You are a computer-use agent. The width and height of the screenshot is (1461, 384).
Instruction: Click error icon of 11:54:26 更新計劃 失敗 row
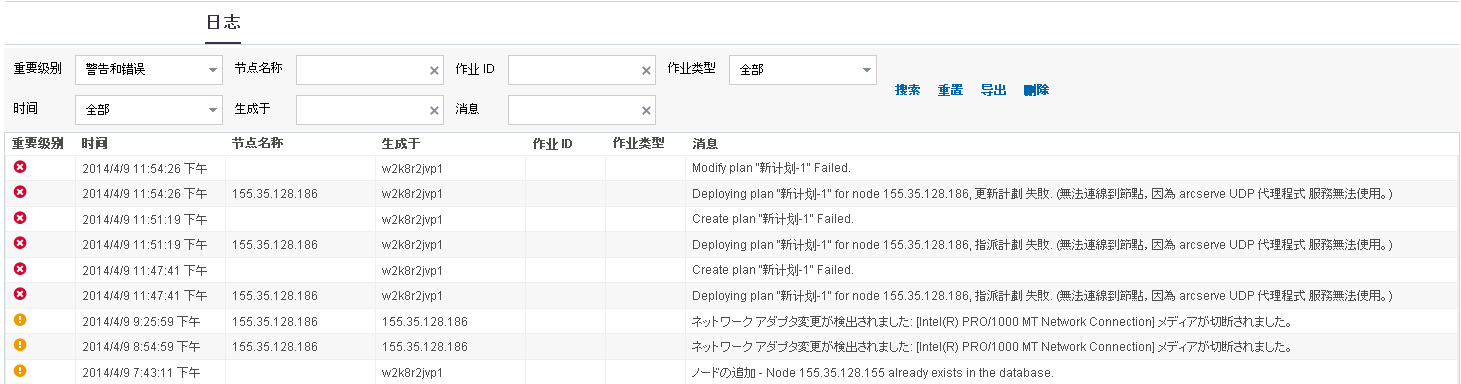20,192
